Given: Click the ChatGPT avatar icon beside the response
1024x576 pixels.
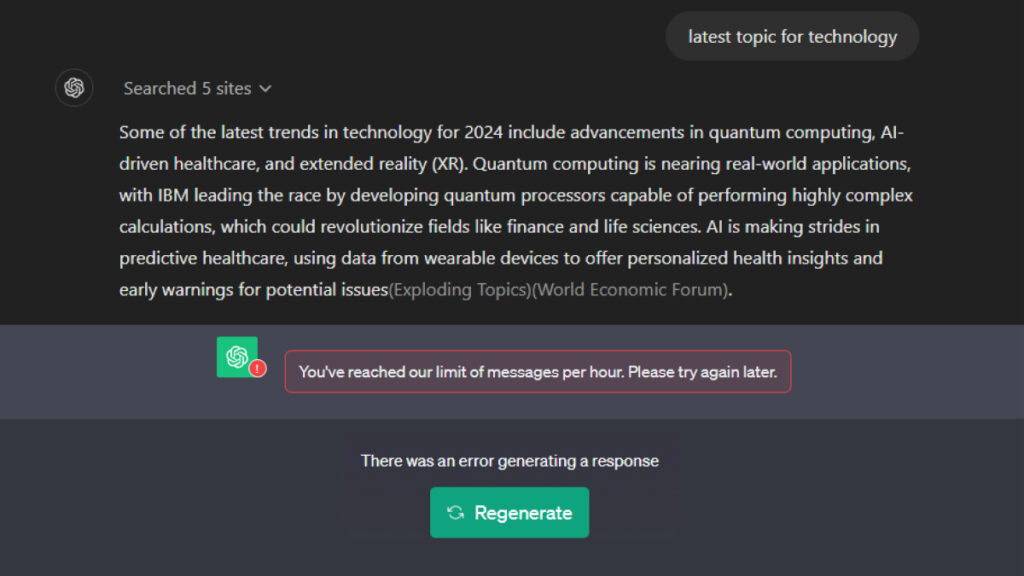Looking at the screenshot, I should click(x=74, y=88).
